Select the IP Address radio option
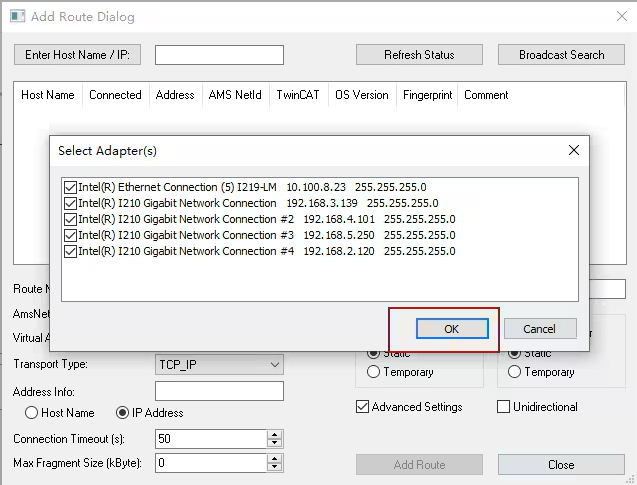This screenshot has height=485, width=637. tap(124, 413)
